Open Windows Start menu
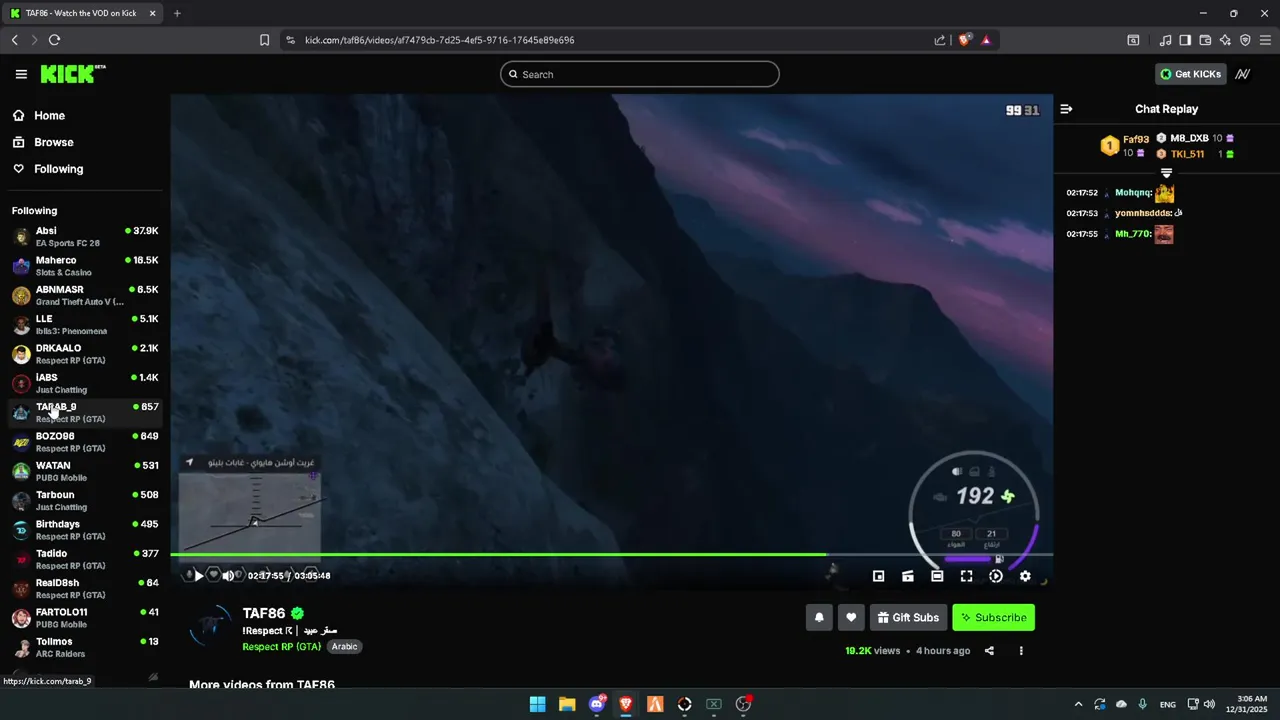 [537, 704]
